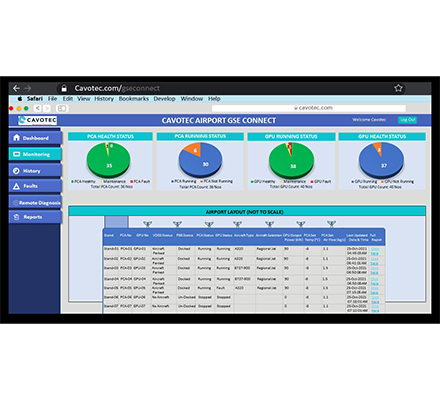Click the padlock icon beside the URL
This screenshot has height=400, width=440.
(x=64, y=88)
